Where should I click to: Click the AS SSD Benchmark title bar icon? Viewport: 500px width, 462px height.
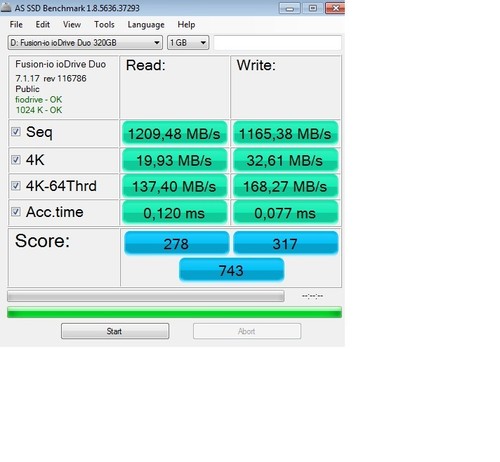point(6,7)
